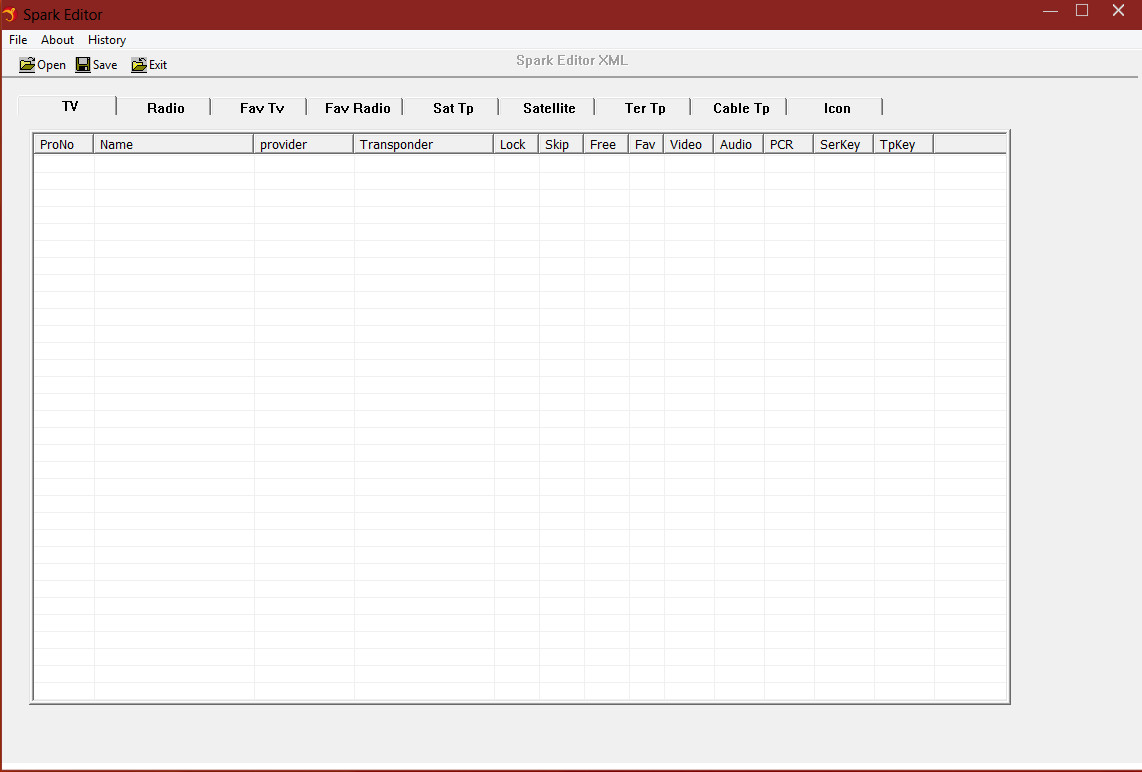Click the TpKey column header
The height and width of the screenshot is (772, 1142).
pyautogui.click(x=904, y=144)
